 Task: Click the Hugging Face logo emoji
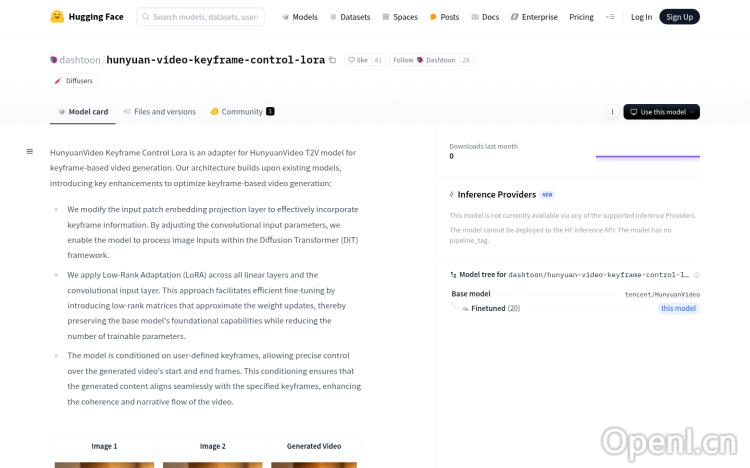point(57,17)
